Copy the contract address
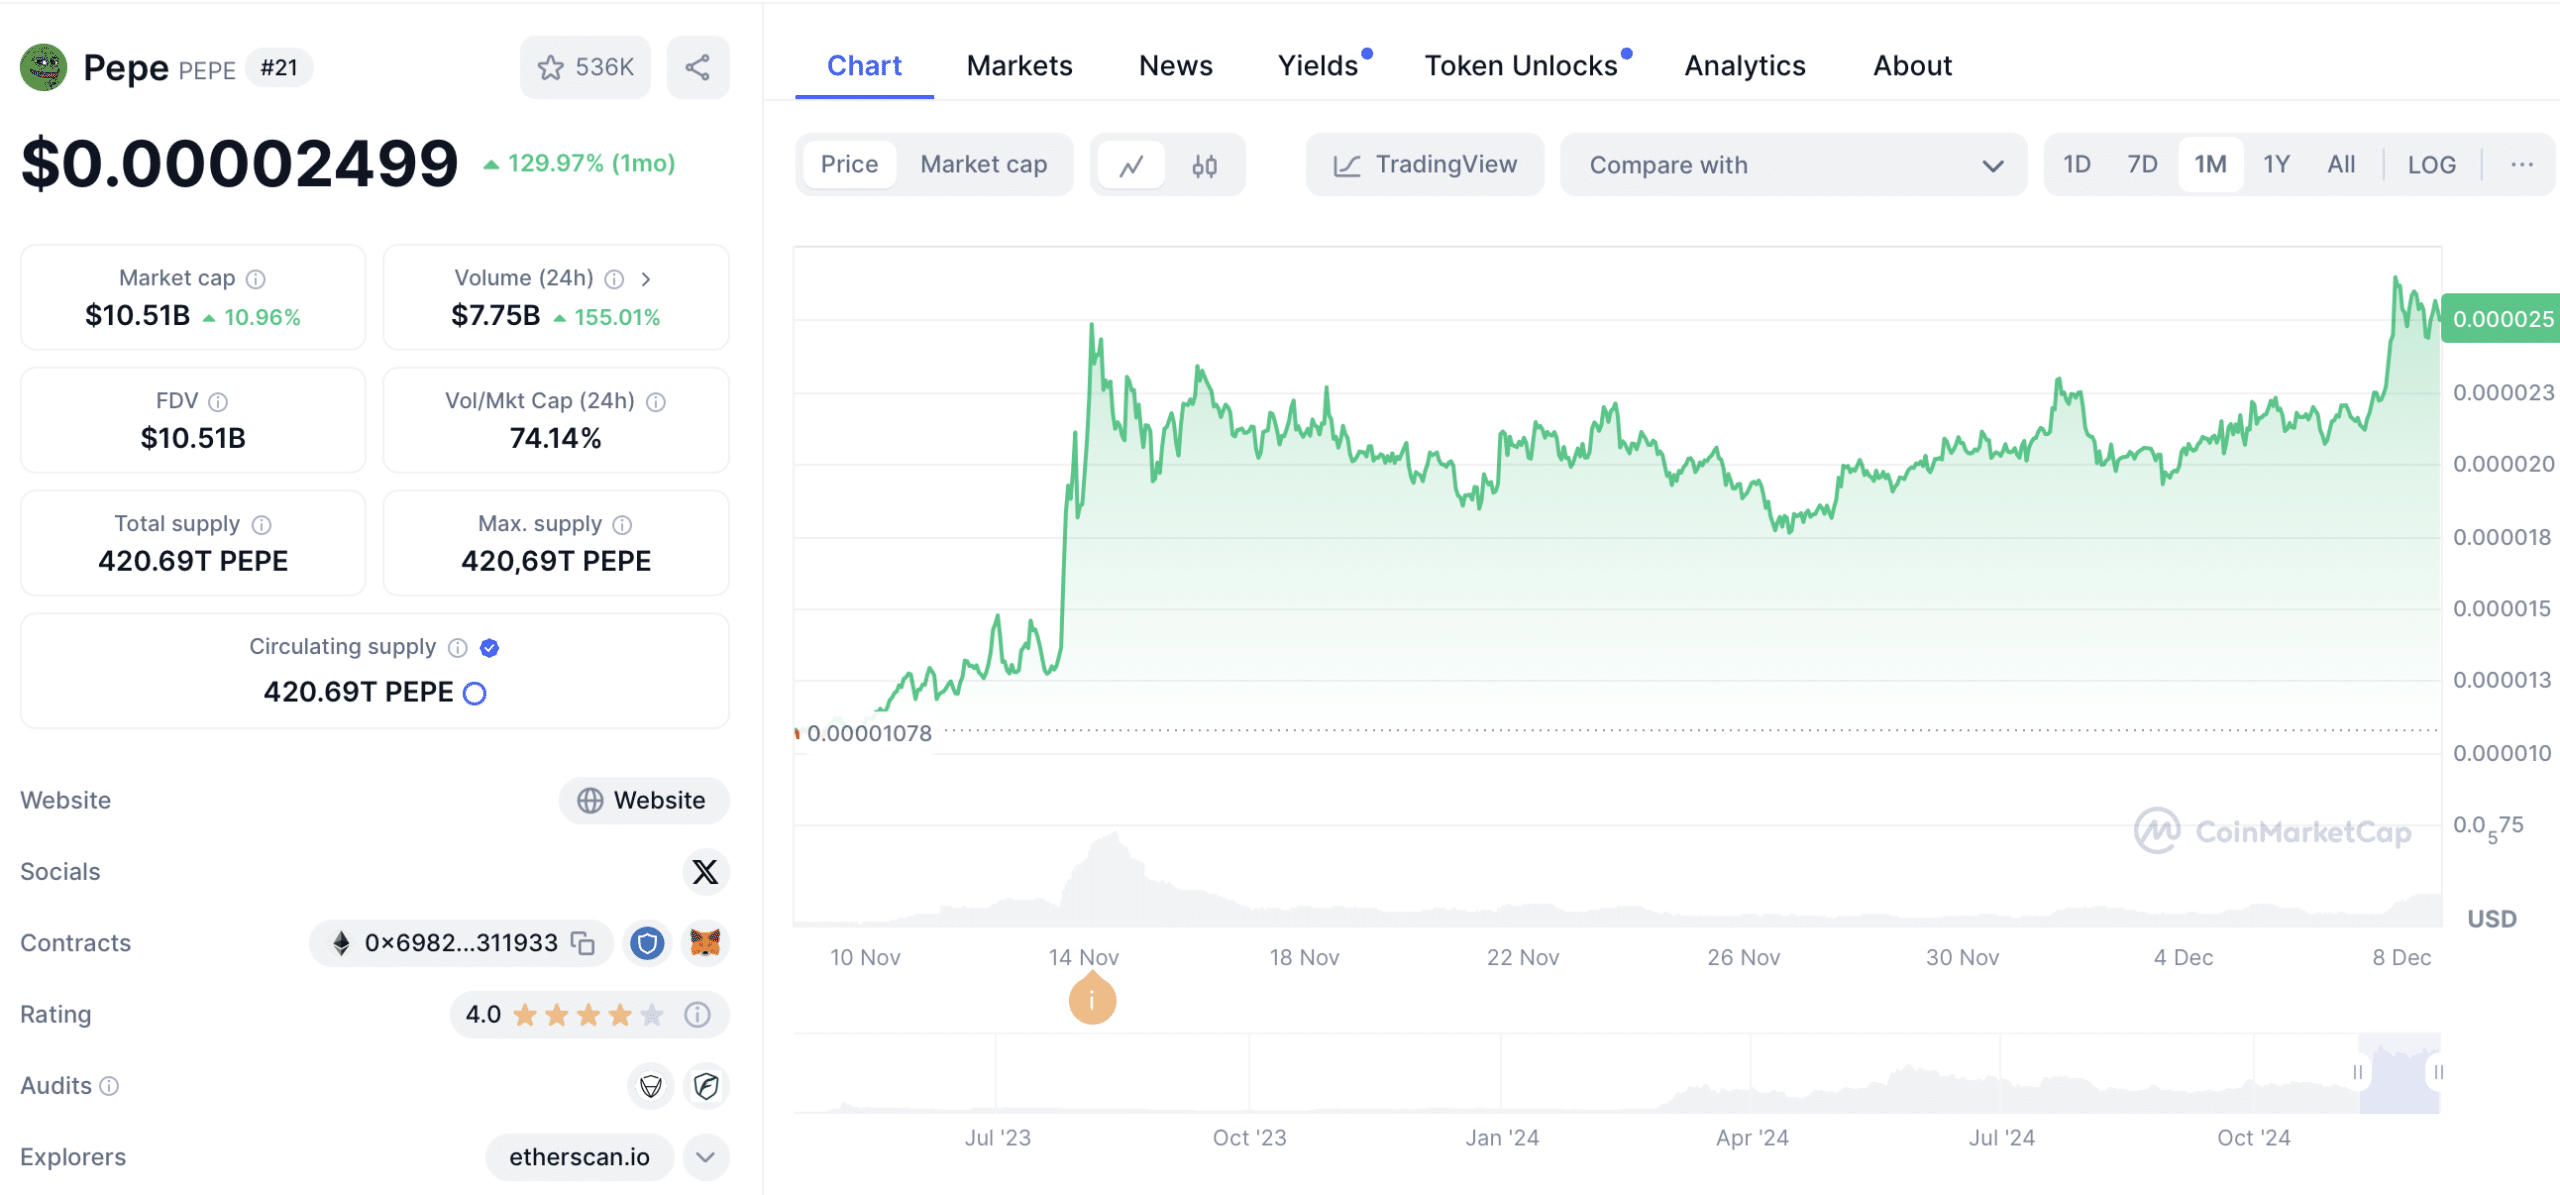Screen dimensions: 2560x1195 583,943
